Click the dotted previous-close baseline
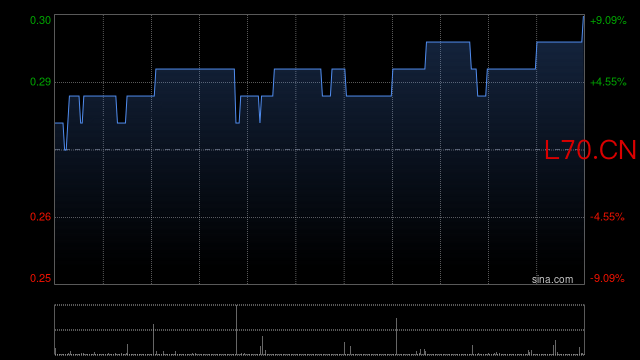This screenshot has width=640, height=360. tap(319, 150)
